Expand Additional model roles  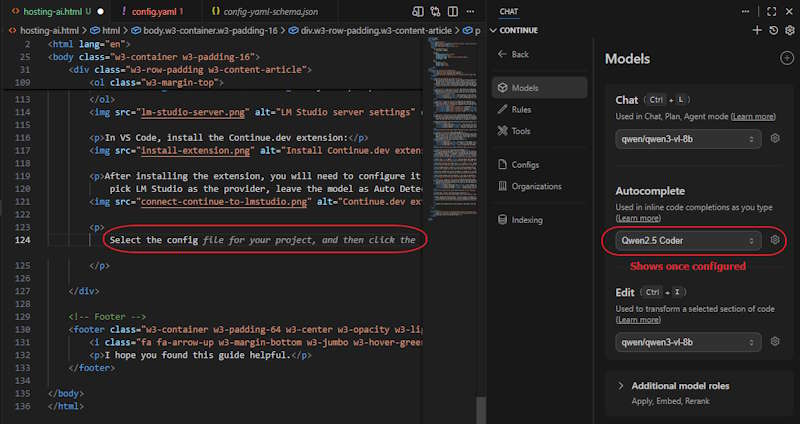[680, 386]
